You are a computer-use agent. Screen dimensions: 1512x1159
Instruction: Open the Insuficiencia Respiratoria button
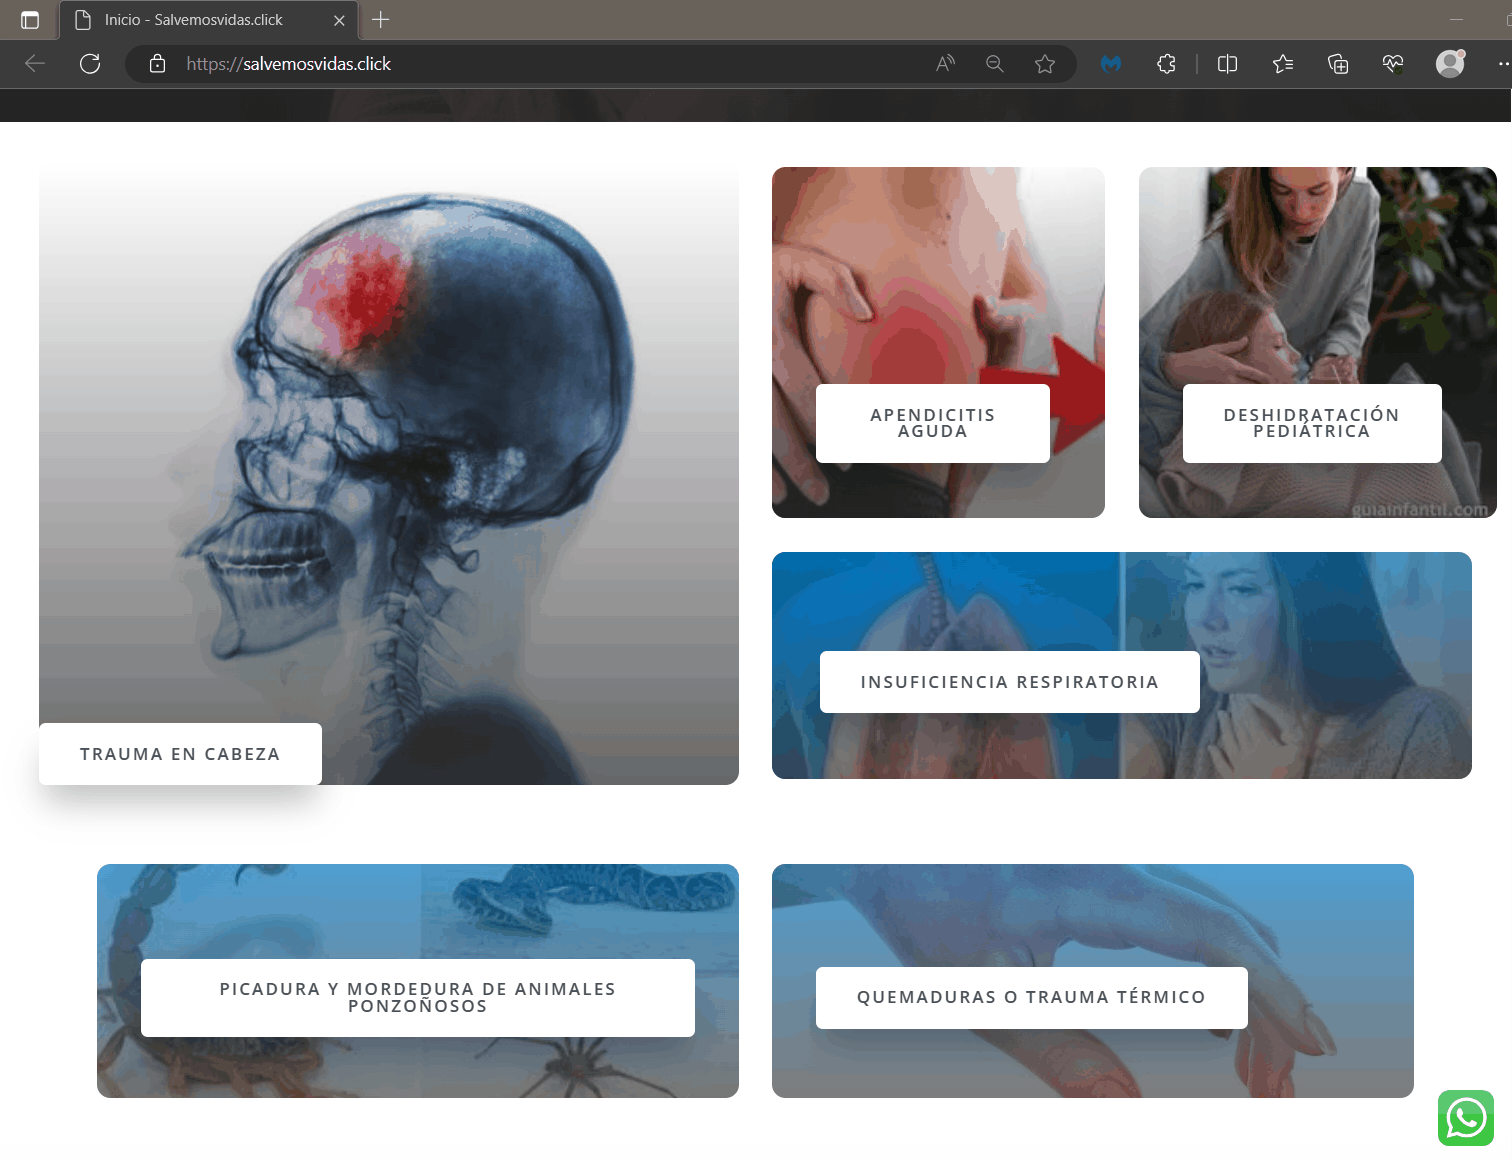(x=1010, y=682)
